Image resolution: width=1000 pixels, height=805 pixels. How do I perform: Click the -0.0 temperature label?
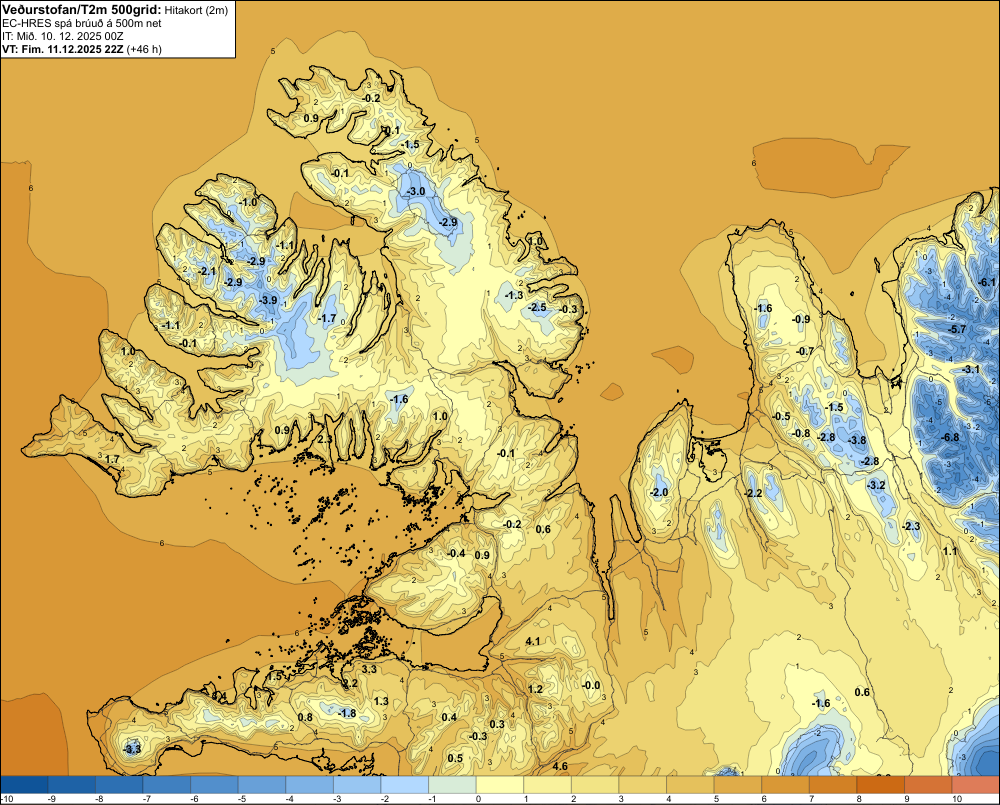(591, 685)
